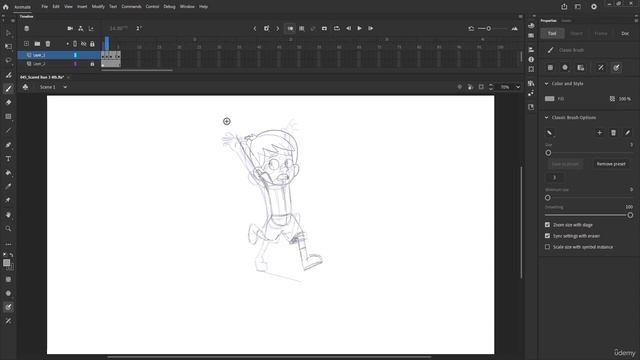Add a new brush preset plus button
The width and height of the screenshot is (640, 360).
click(599, 133)
